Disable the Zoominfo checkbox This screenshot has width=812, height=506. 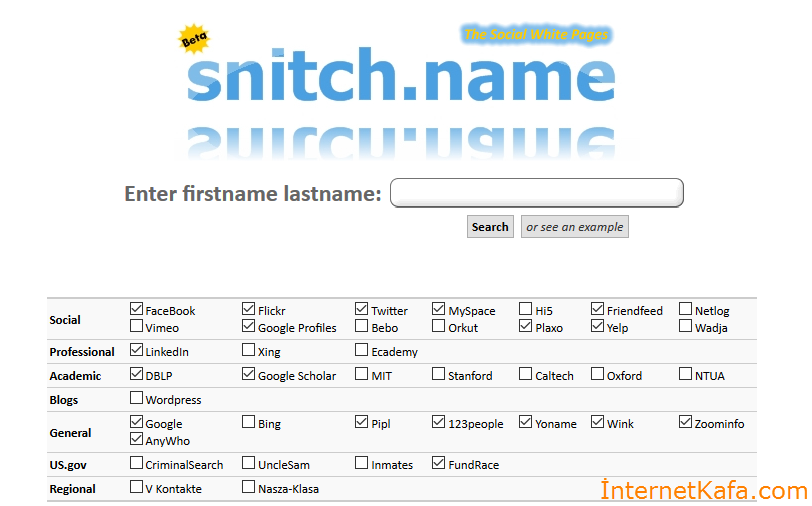point(686,422)
